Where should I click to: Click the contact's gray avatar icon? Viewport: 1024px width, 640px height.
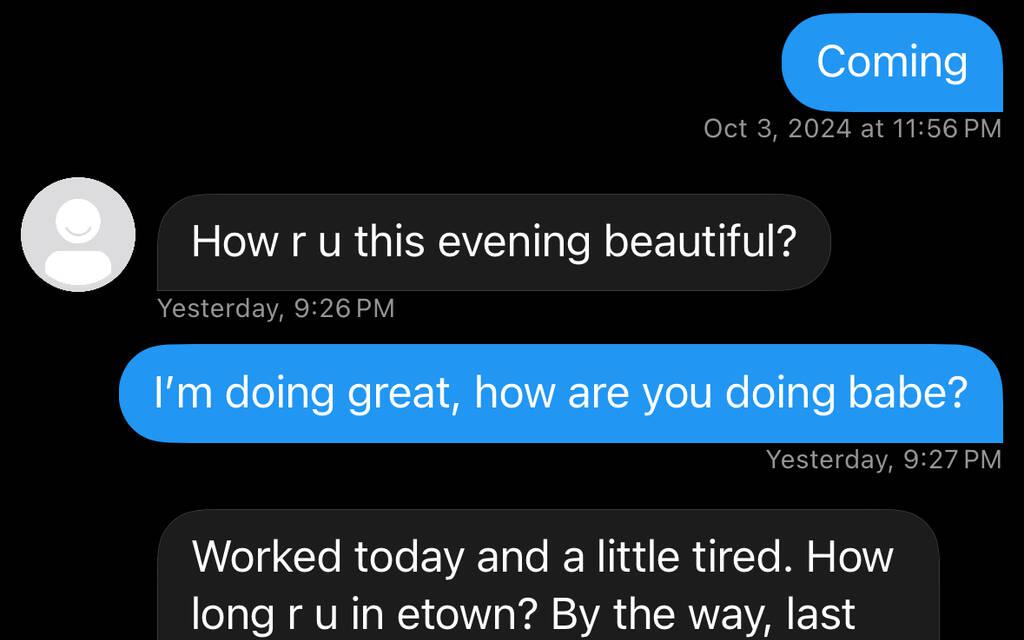(78, 234)
